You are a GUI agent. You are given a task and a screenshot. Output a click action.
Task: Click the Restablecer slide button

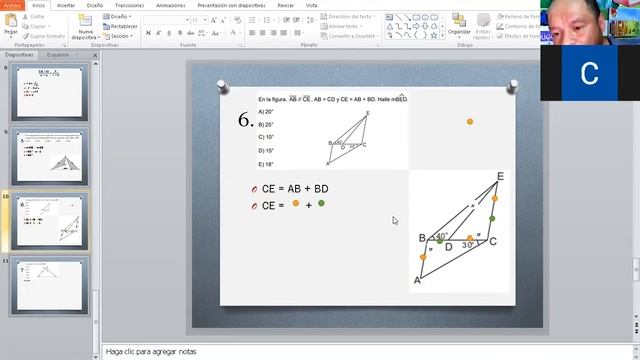coord(120,27)
